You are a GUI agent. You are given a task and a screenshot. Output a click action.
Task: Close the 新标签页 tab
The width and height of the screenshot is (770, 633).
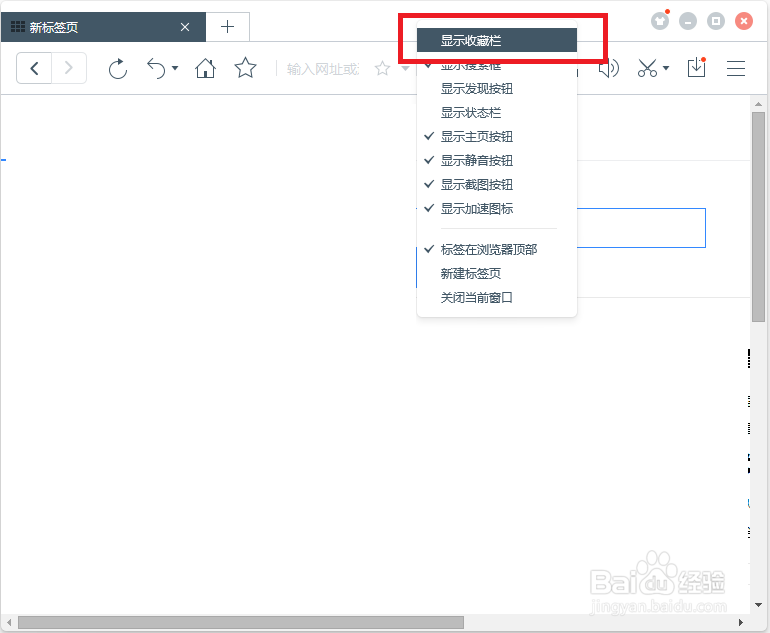[185, 27]
